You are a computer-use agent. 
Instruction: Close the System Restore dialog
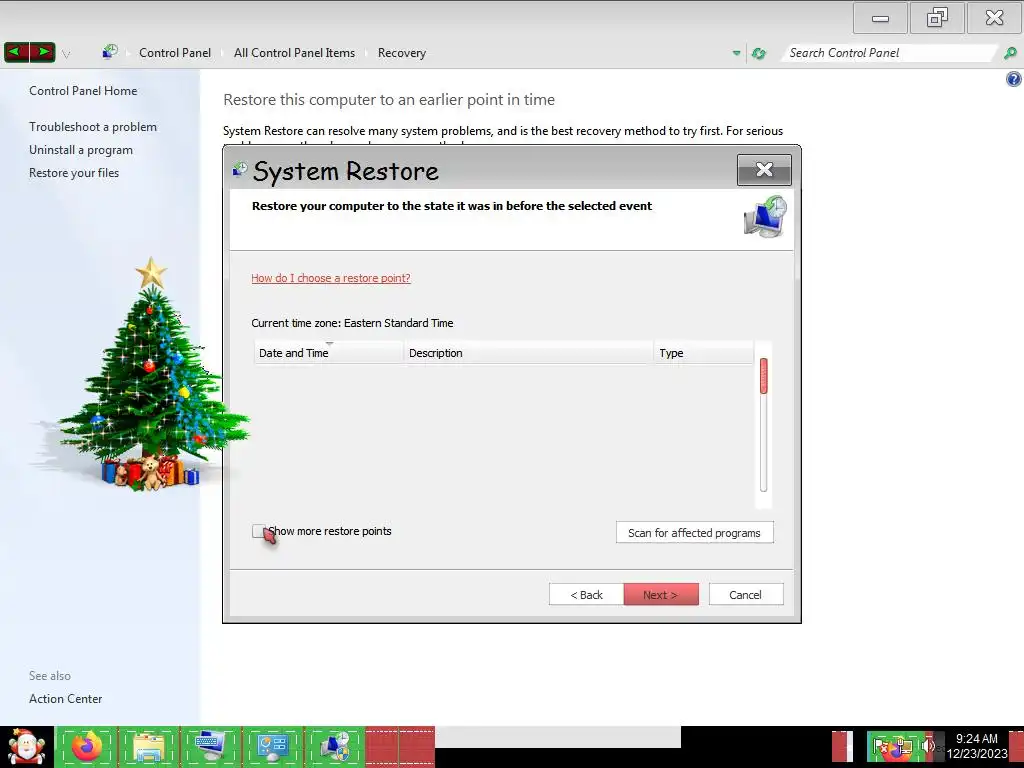coord(764,170)
